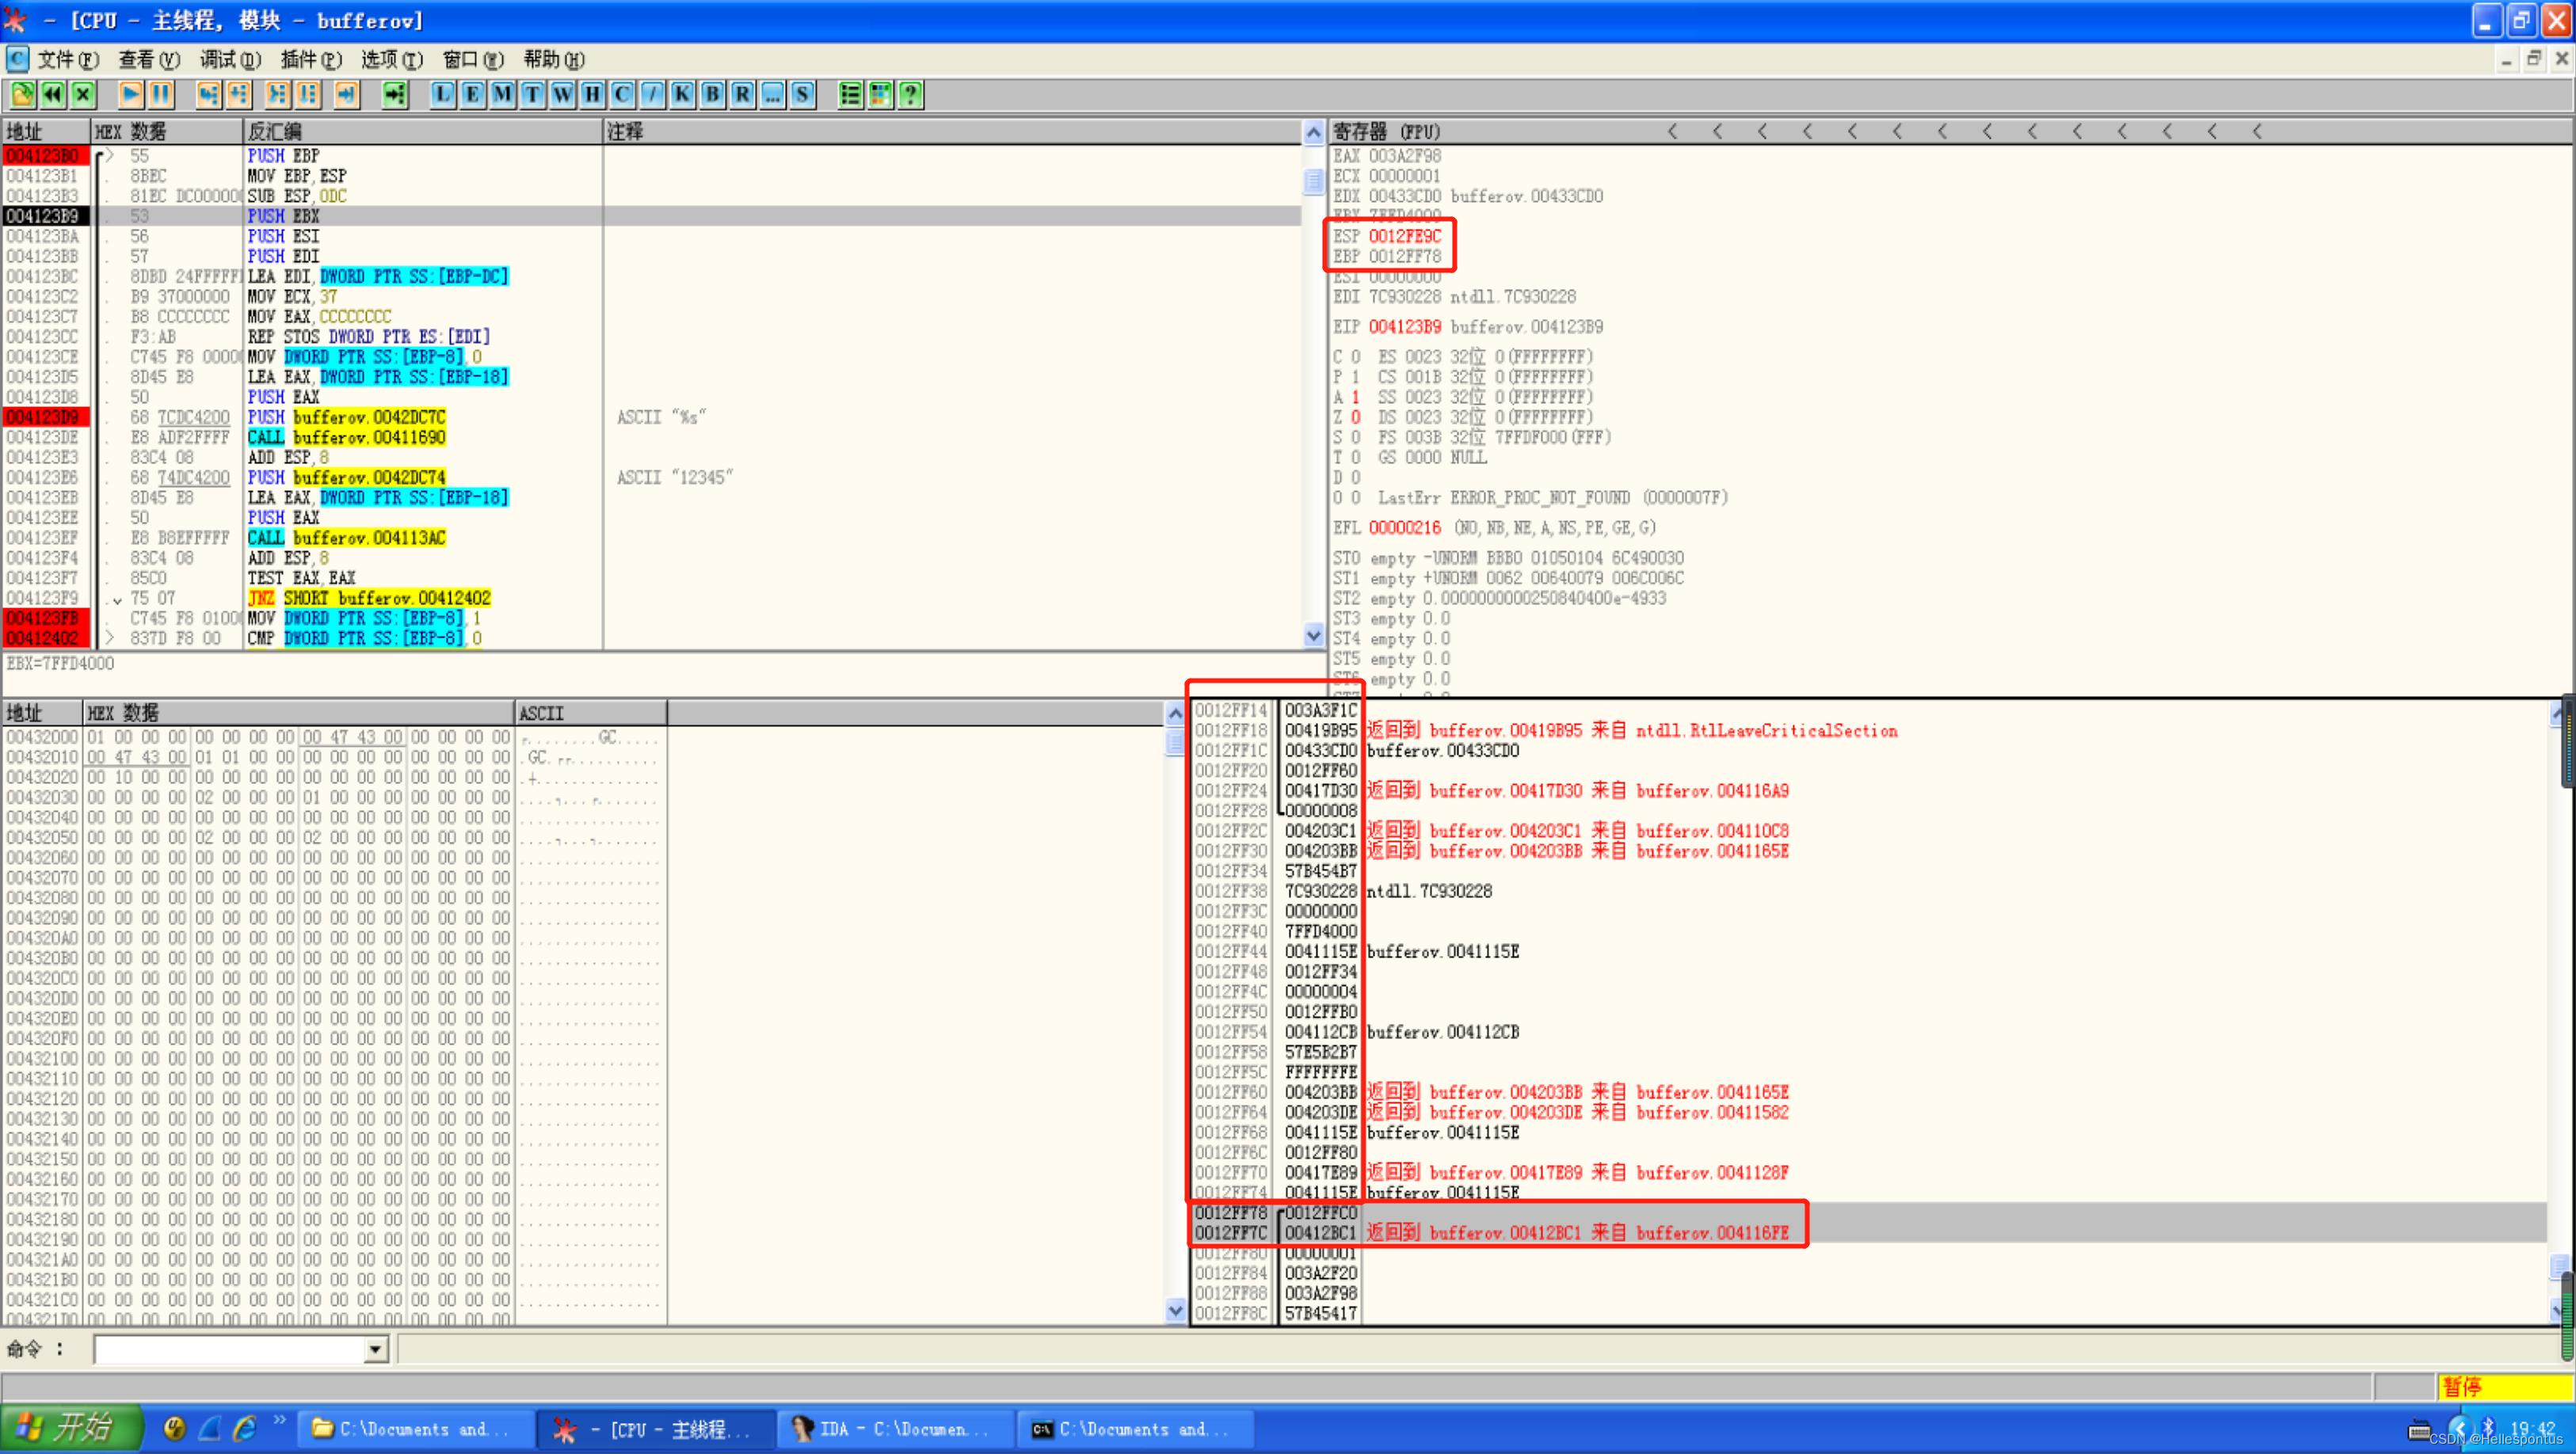2576x1454 pixels.
Task: Expand the command input dropdown arrow
Action: pos(375,1349)
